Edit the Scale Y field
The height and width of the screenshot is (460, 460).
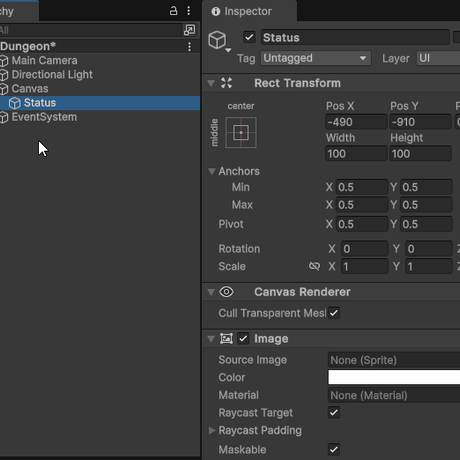[x=429, y=266]
